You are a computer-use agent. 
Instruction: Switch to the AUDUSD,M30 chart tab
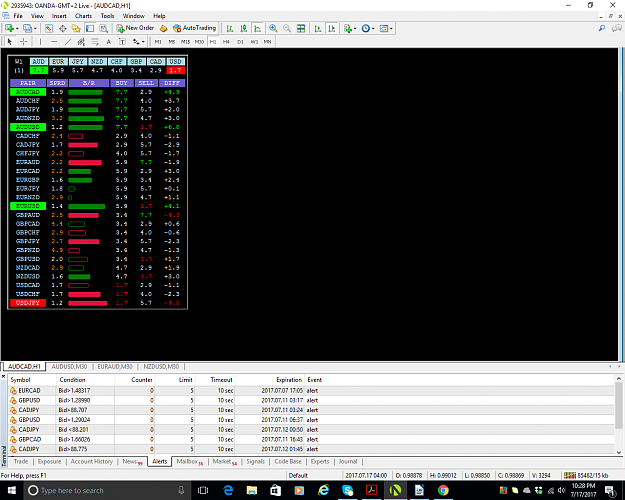69,366
